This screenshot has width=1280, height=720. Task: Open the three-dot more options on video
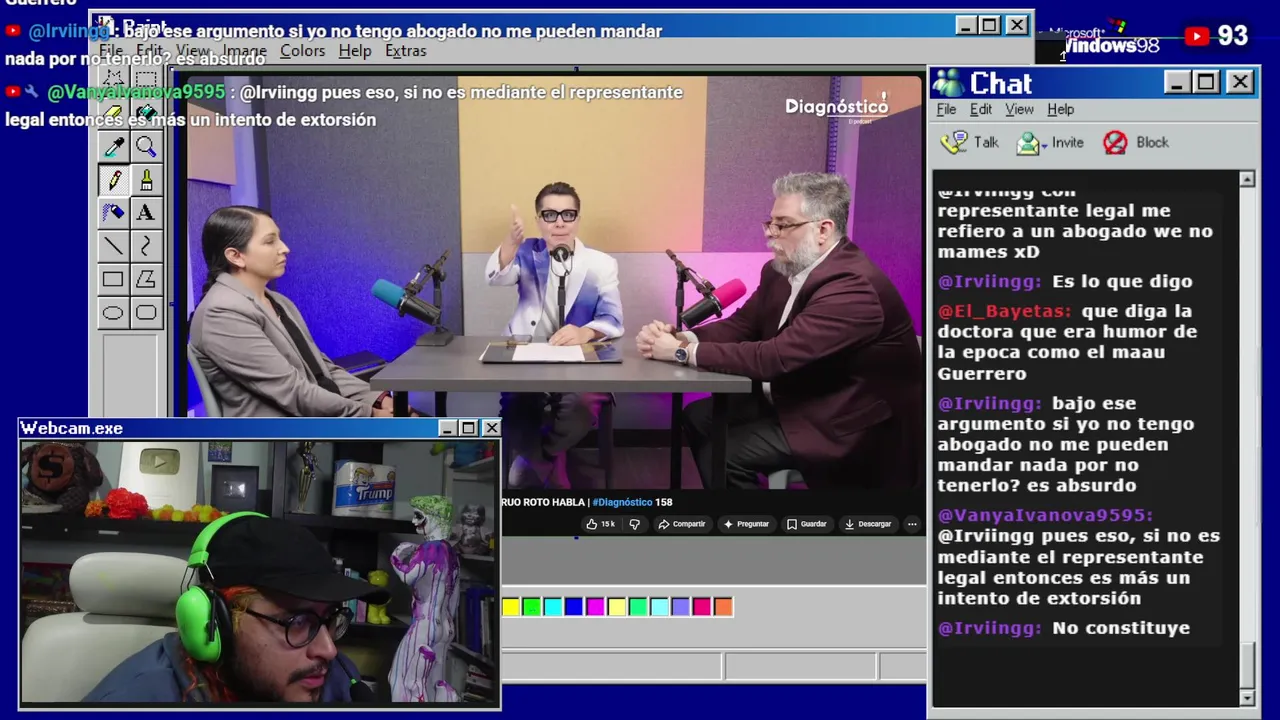912,524
